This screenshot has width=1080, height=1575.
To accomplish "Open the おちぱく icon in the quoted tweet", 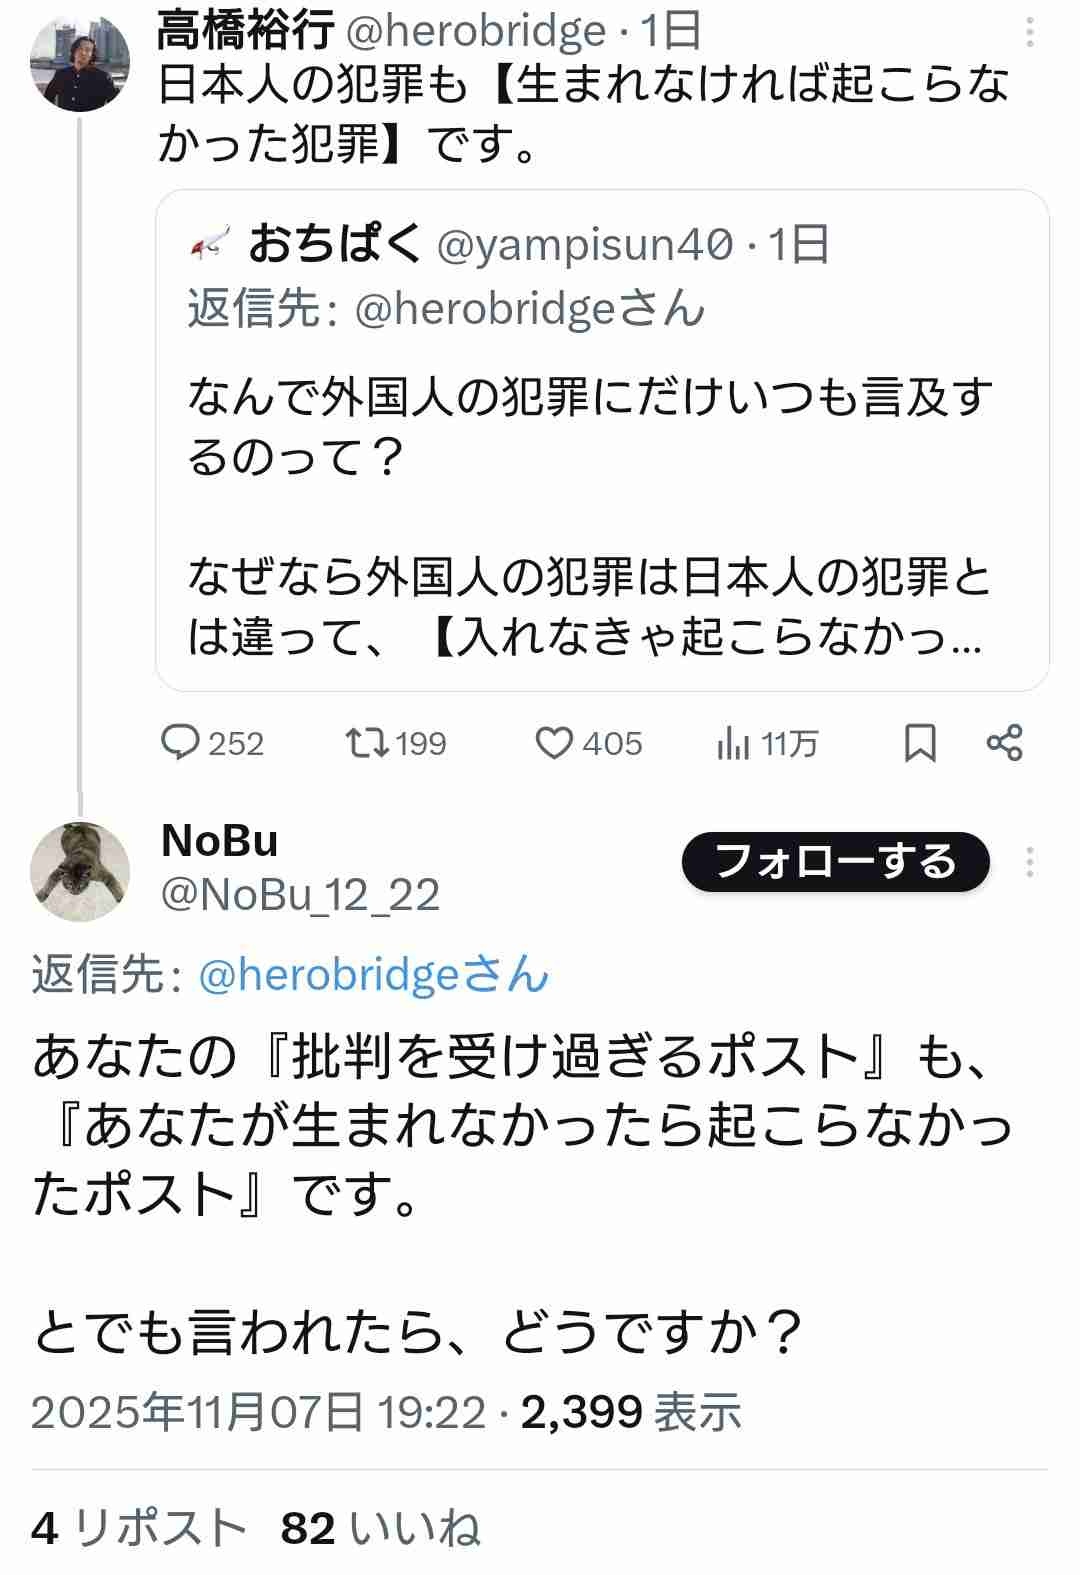I will pyautogui.click(x=211, y=244).
